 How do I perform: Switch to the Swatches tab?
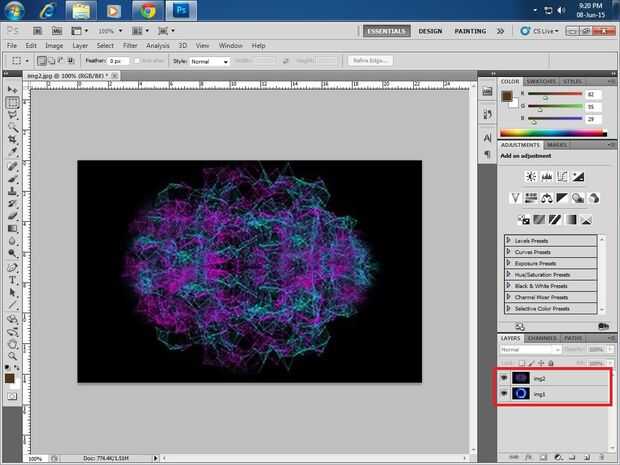[542, 81]
